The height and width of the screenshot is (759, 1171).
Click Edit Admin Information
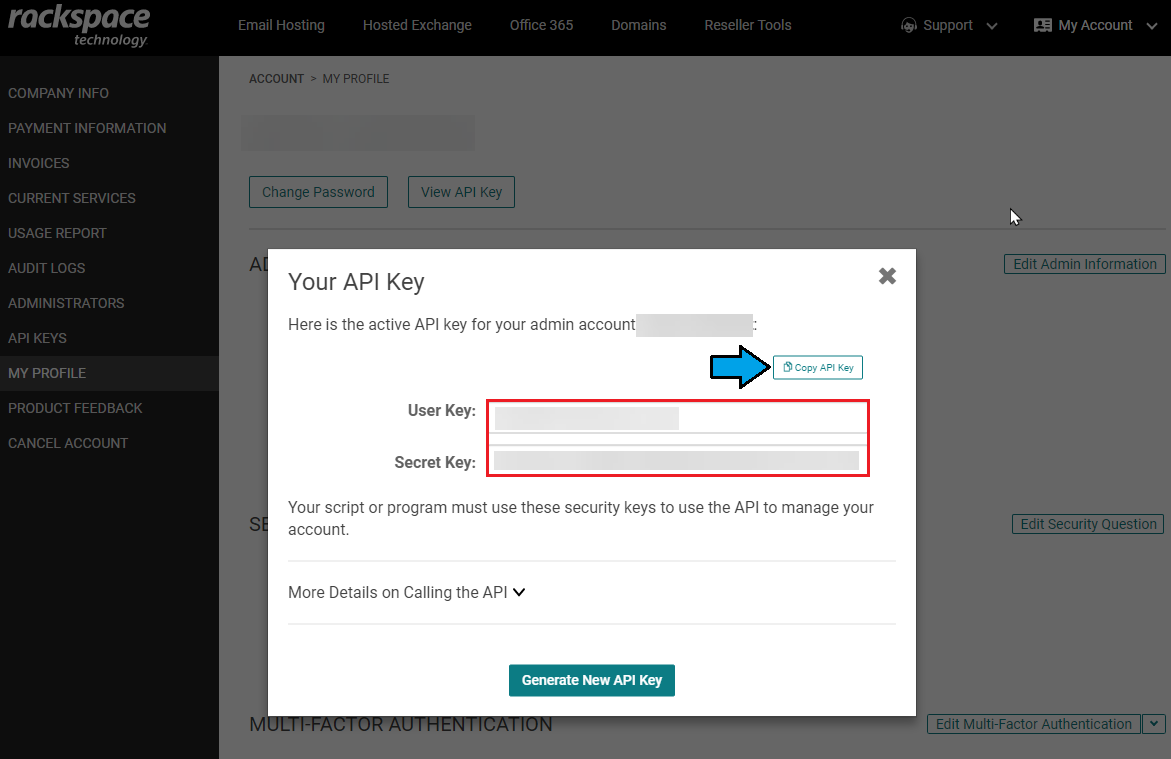1084,264
